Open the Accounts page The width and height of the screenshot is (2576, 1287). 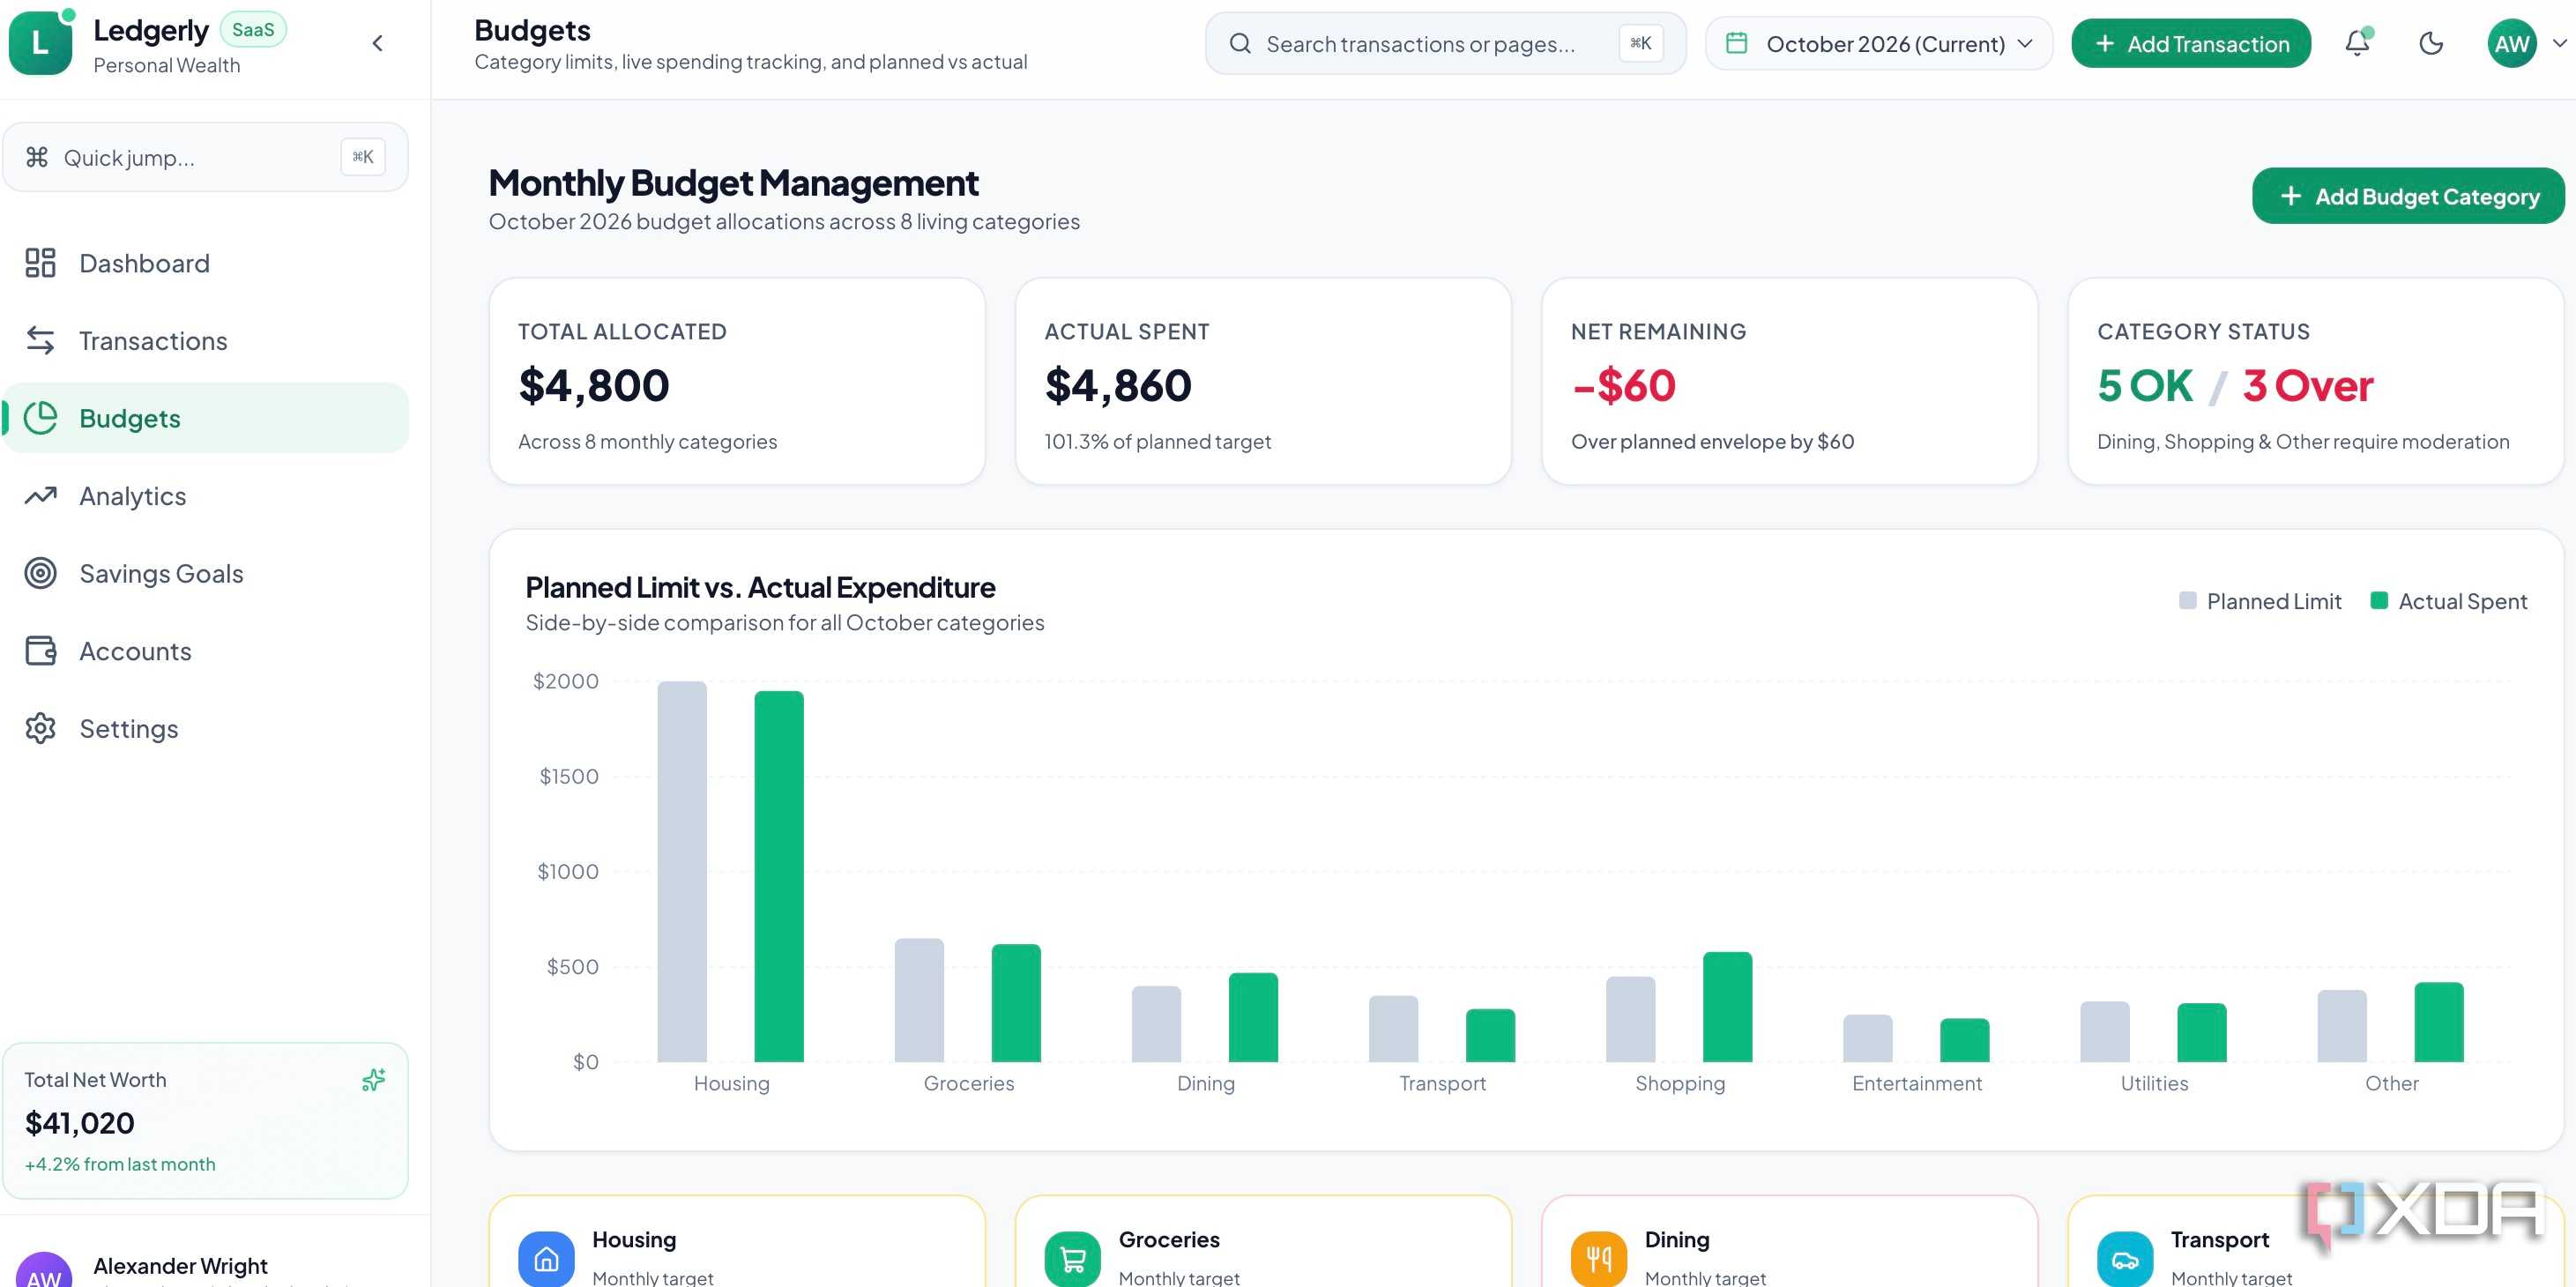click(x=205, y=651)
